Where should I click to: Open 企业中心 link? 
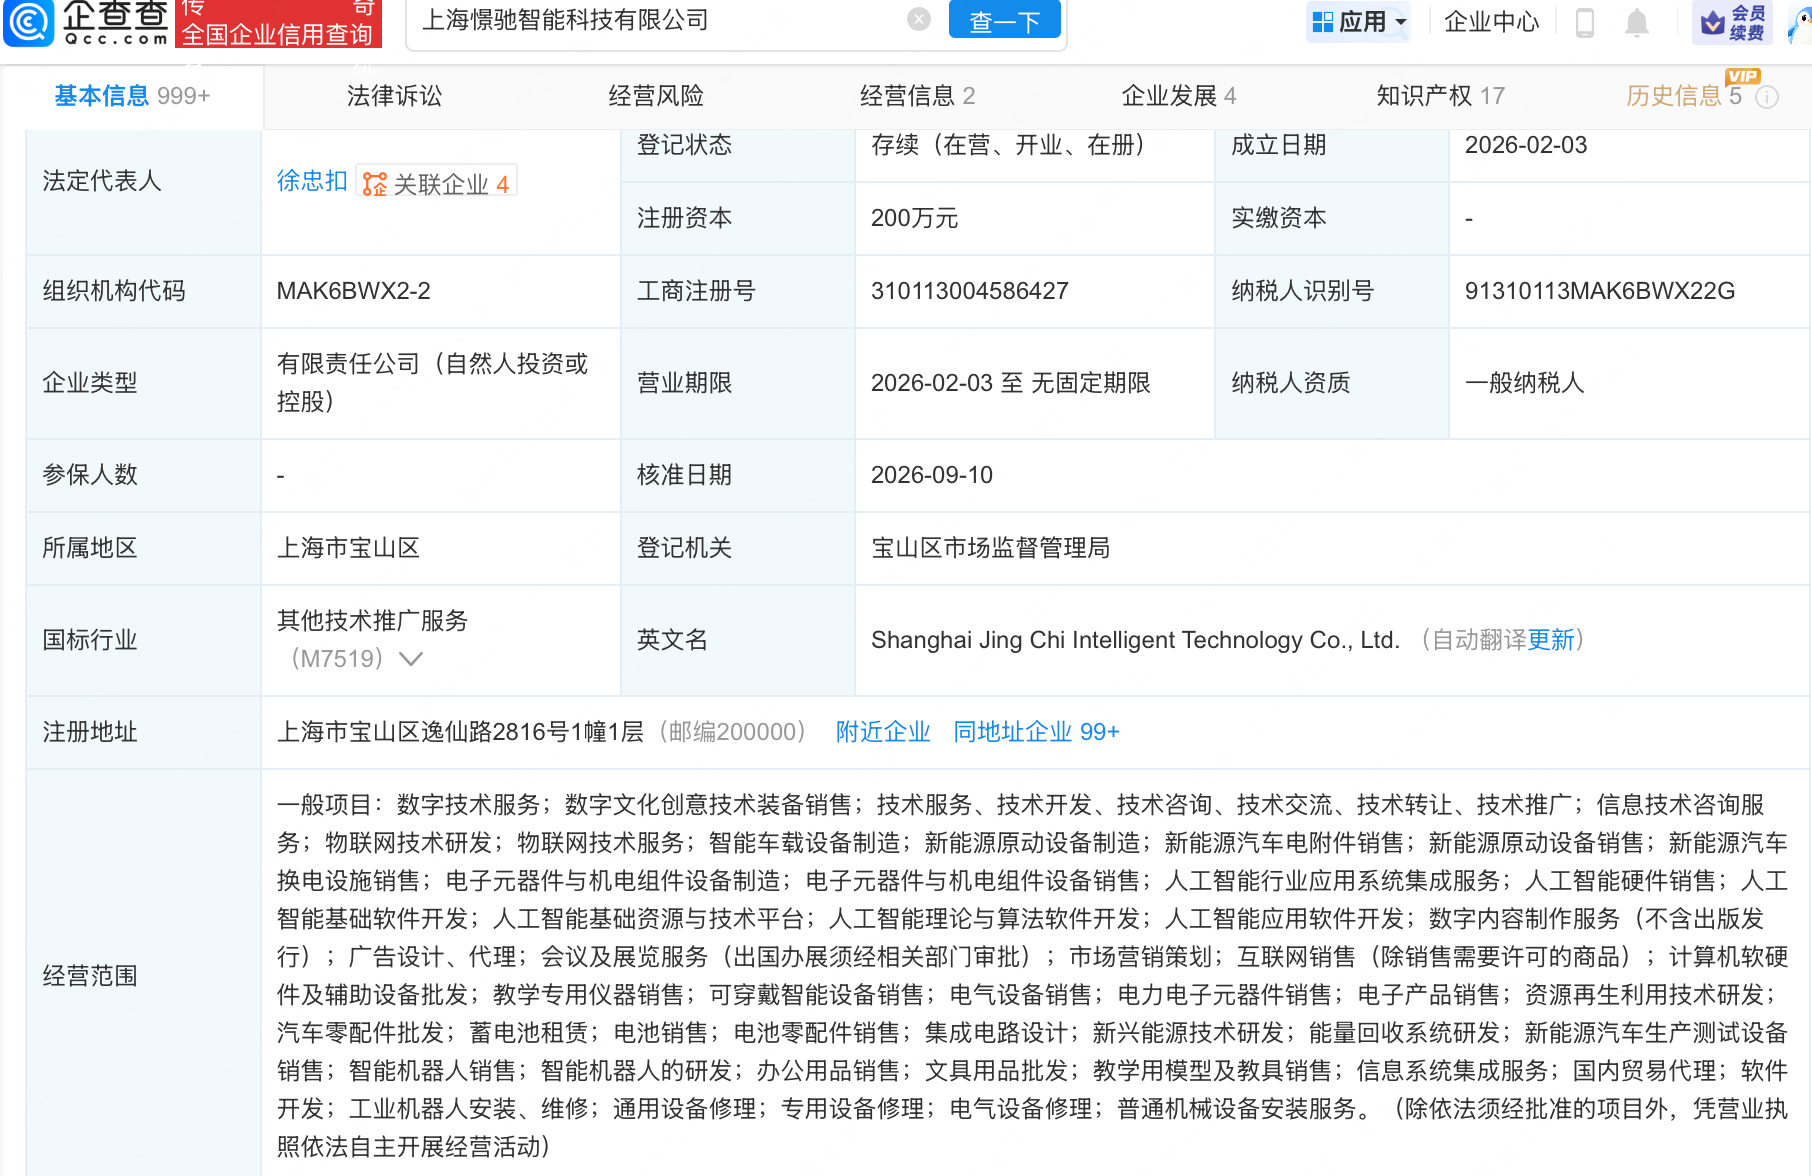[x=1491, y=21]
